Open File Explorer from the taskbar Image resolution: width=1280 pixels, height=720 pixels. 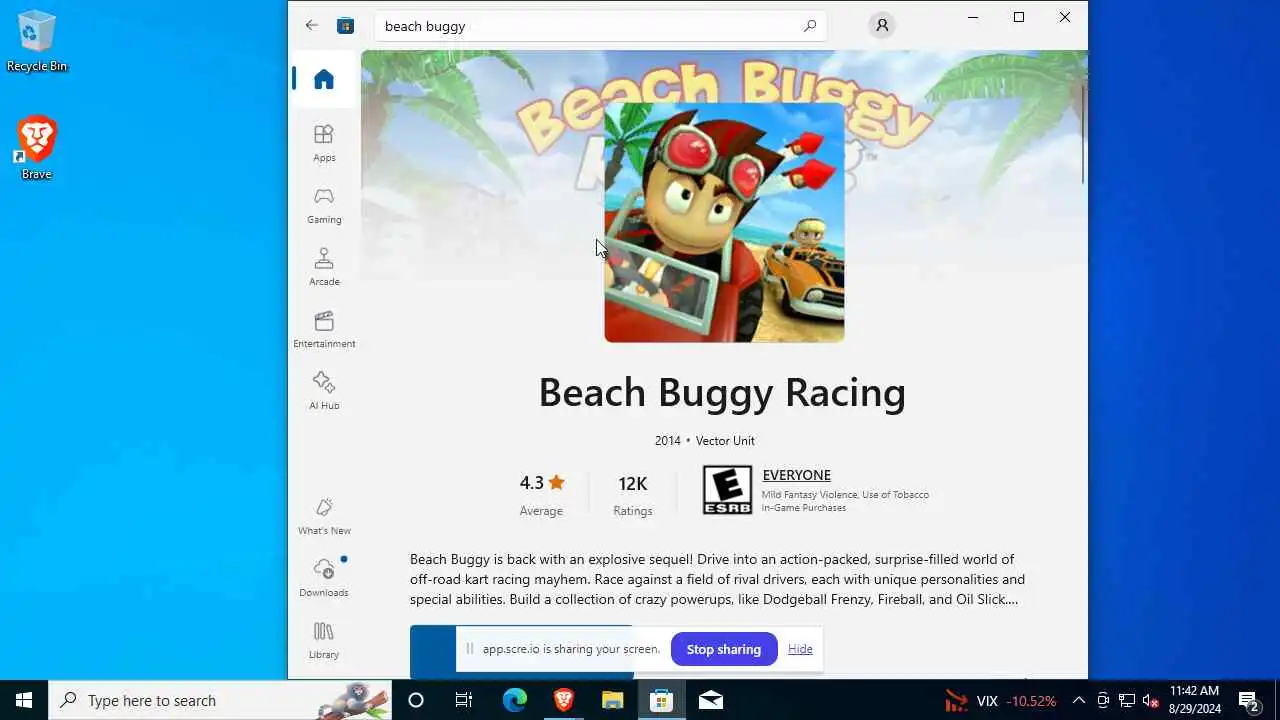point(612,700)
